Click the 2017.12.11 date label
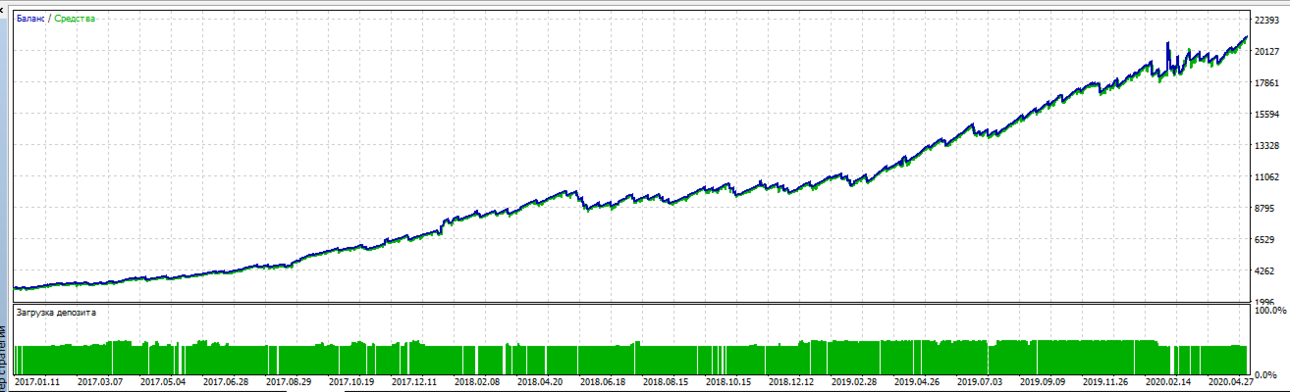The width and height of the screenshot is (1290, 392). click(414, 382)
